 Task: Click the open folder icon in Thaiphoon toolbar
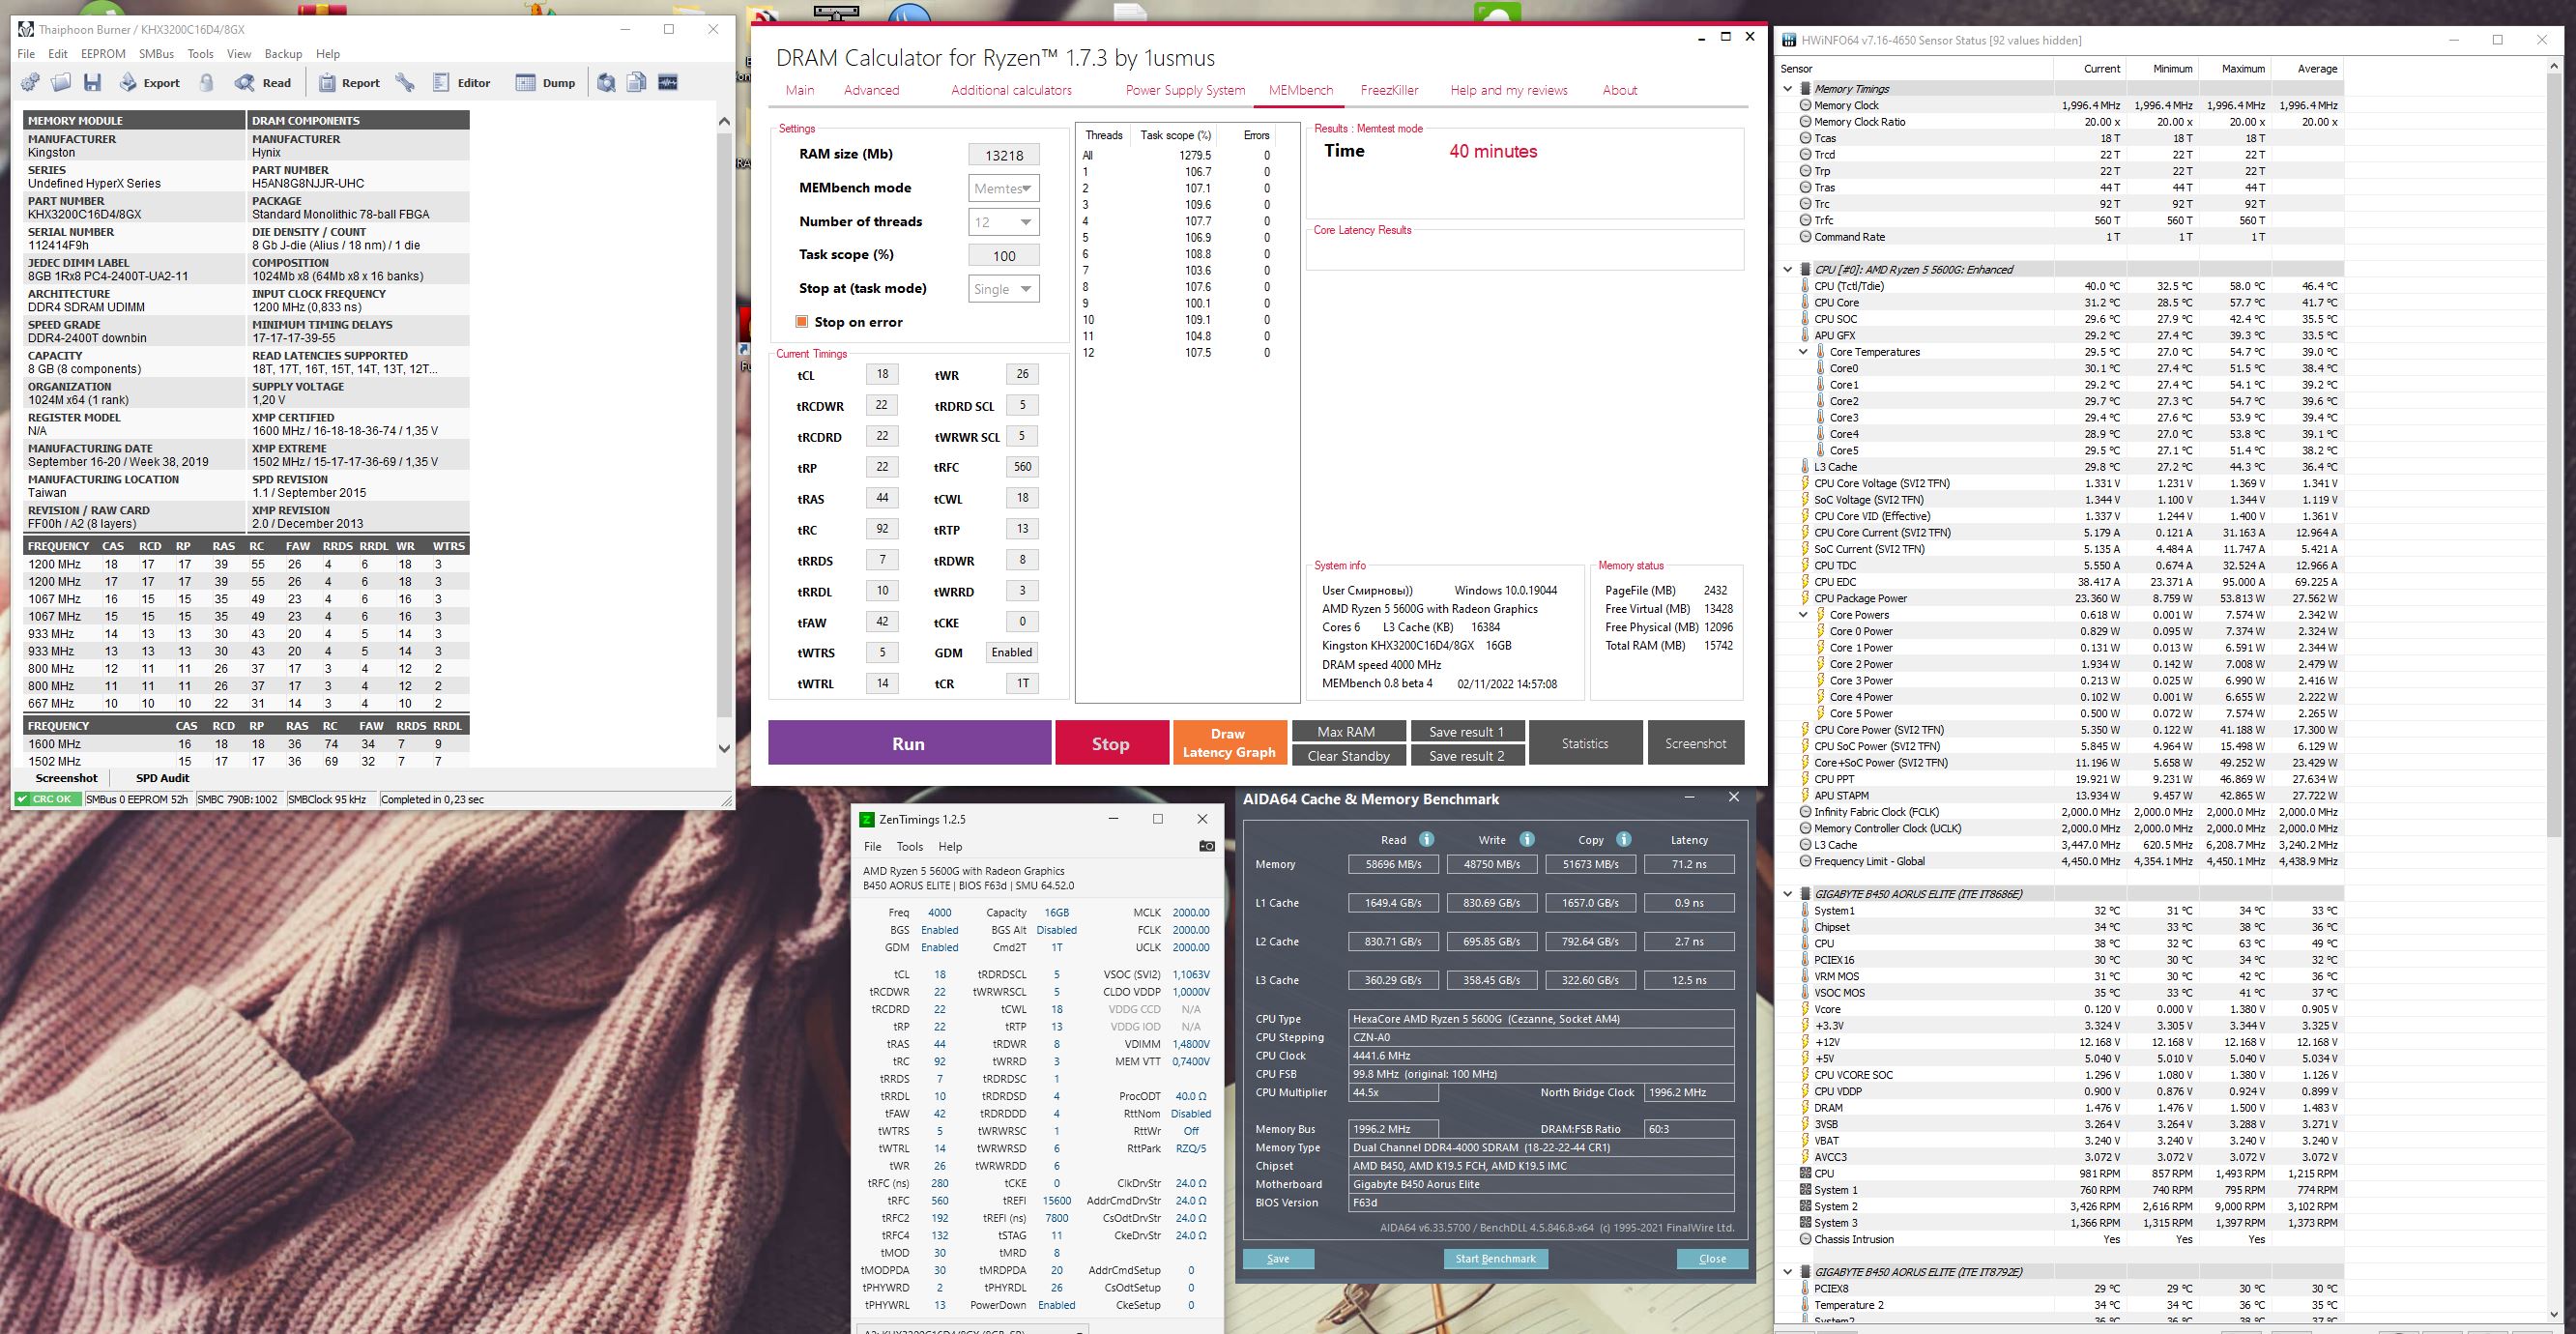click(x=61, y=83)
